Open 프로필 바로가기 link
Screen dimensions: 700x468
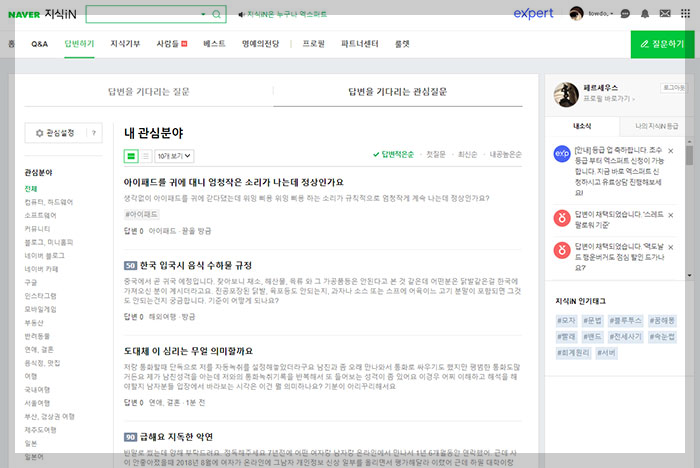tap(609, 99)
